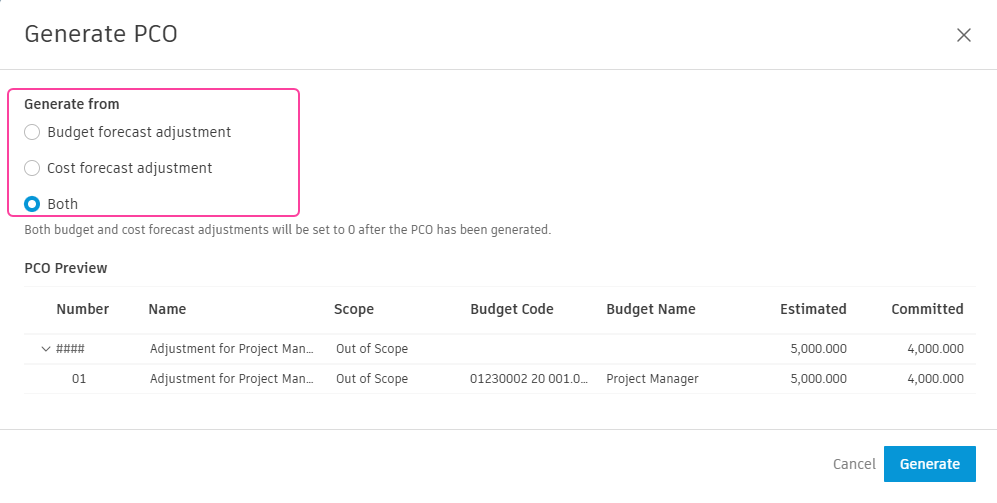The width and height of the screenshot is (997, 503).
Task: Collapse the #### PCO row chevron
Action: point(45,349)
